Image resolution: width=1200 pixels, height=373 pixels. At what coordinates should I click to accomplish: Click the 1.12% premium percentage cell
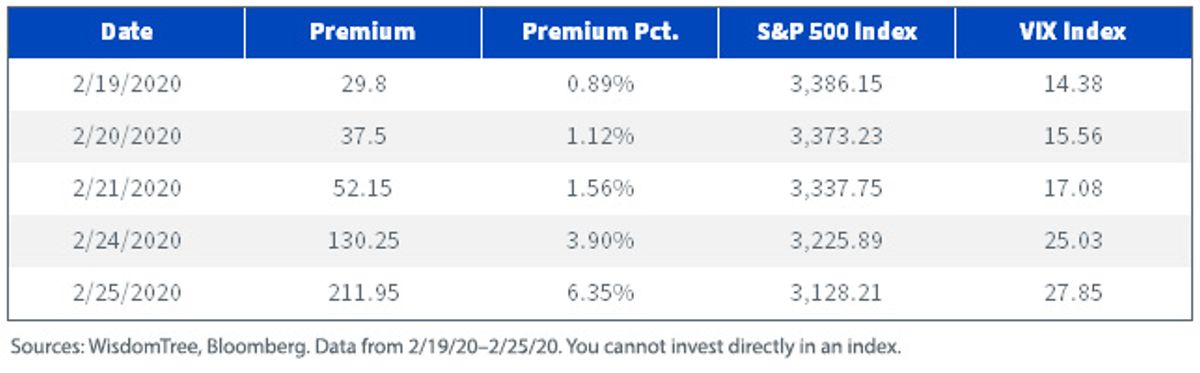point(600,137)
